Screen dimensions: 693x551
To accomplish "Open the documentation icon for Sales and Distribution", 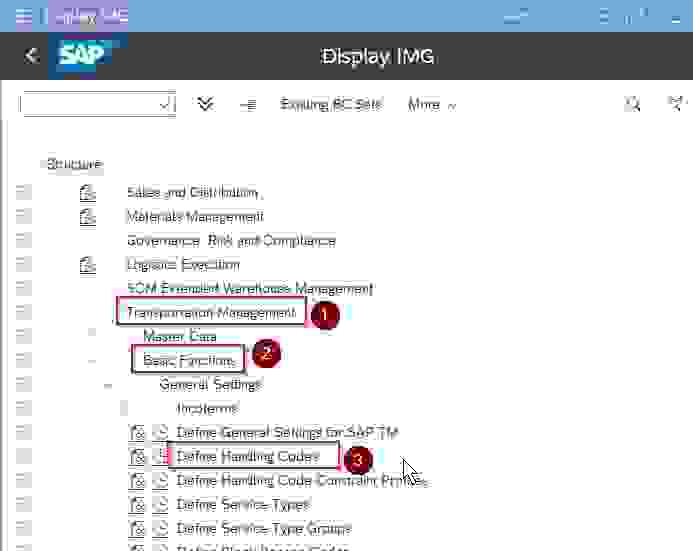I will click(x=88, y=193).
